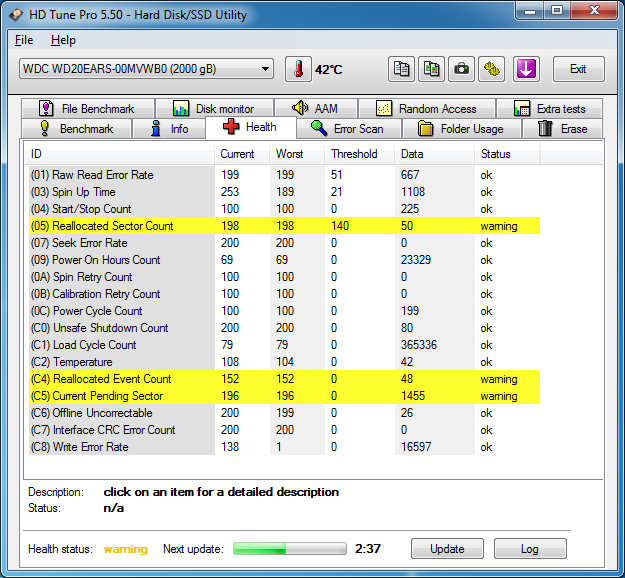Select (C2) Temperature row
Viewport: 625px width, 578px height.
285,362
